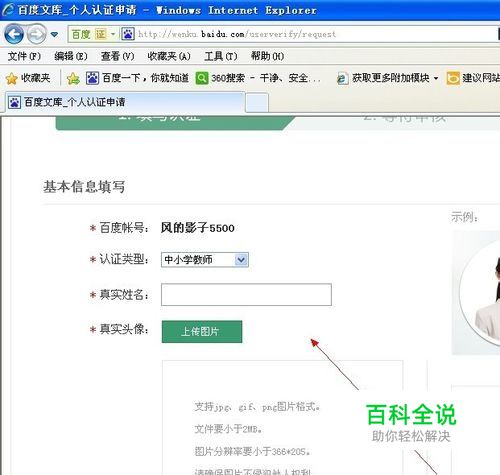This screenshot has height=475, width=500.
Task: Click the Baidu paw icon in address bar
Action: click(128, 34)
